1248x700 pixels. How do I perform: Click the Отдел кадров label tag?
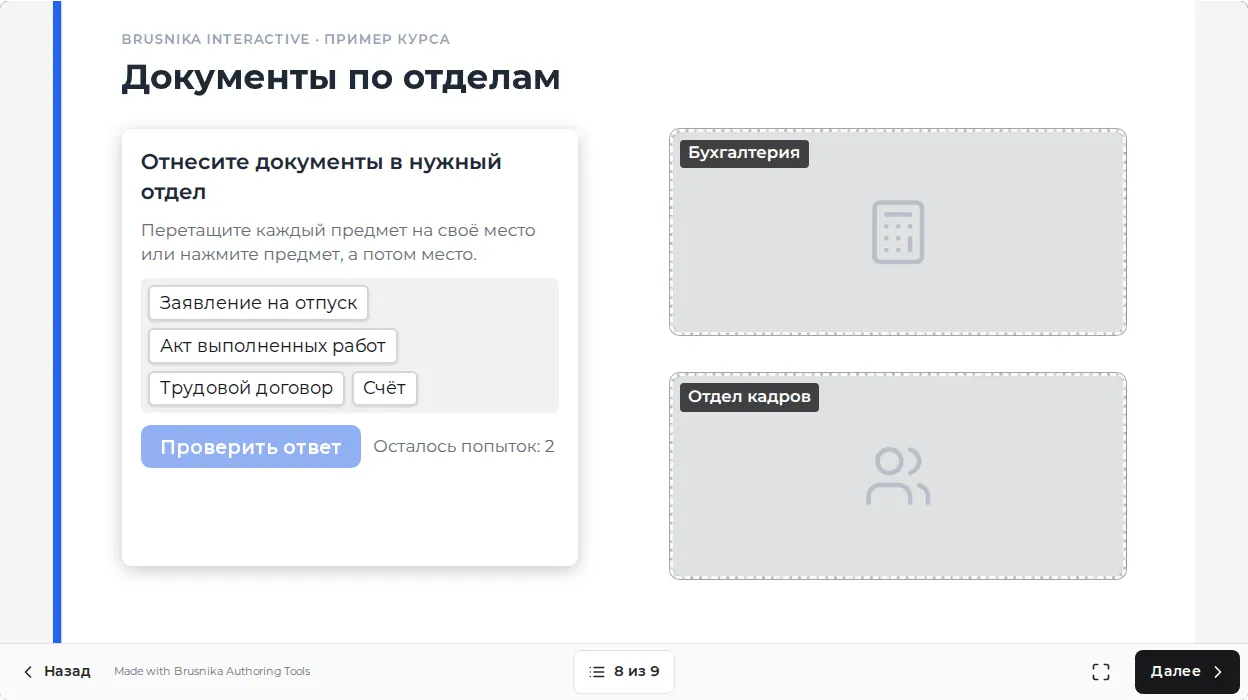click(749, 397)
